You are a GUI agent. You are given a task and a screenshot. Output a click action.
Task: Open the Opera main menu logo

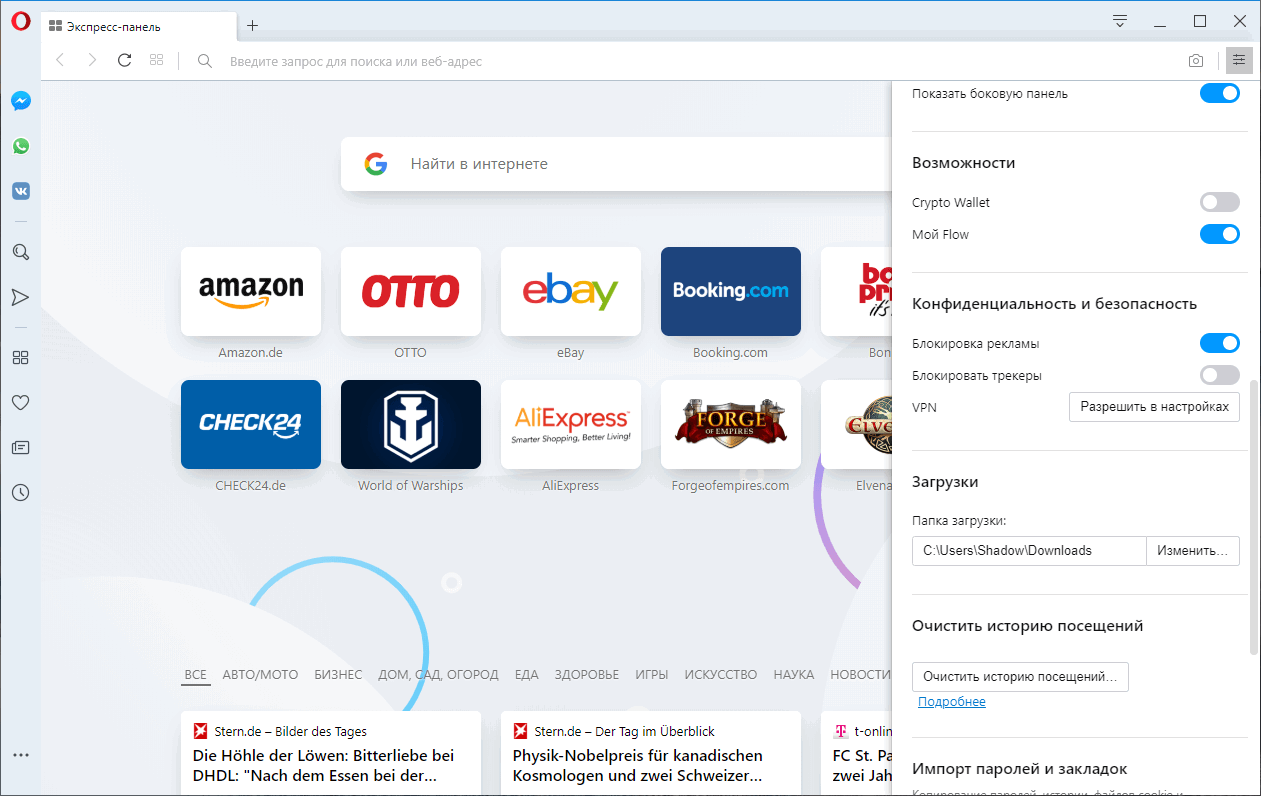20,22
